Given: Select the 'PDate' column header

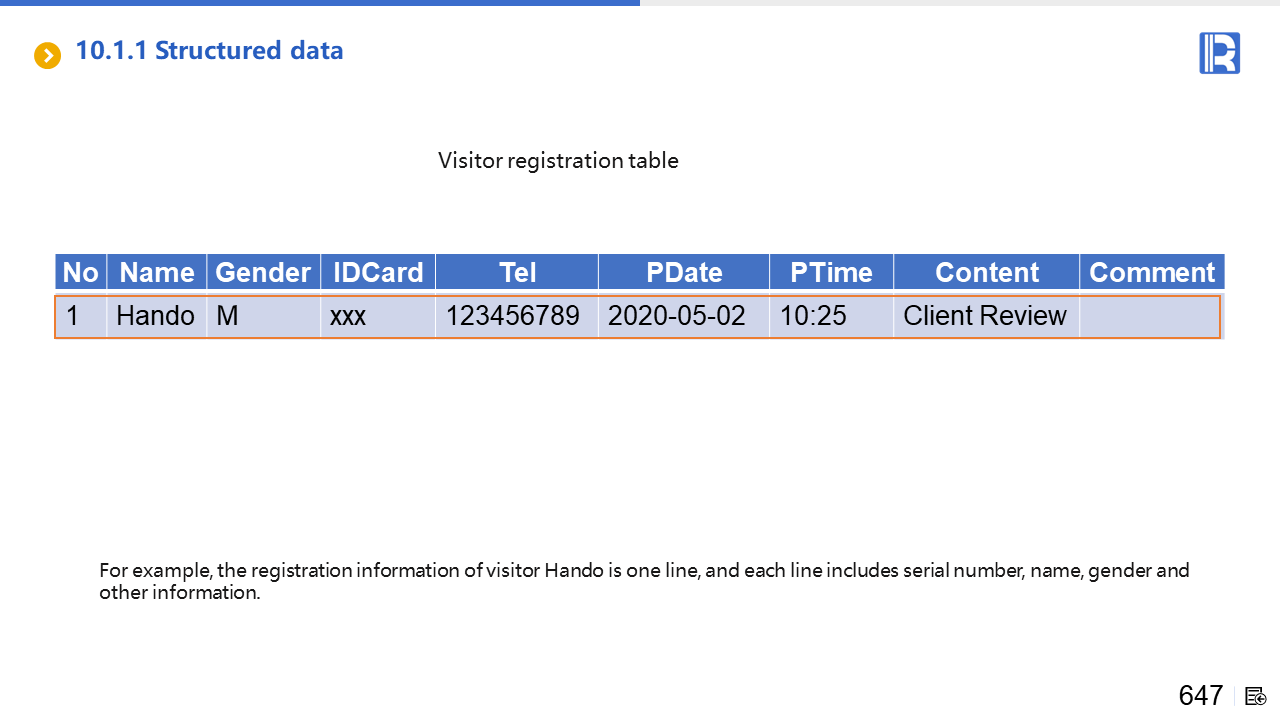Looking at the screenshot, I should [x=684, y=273].
